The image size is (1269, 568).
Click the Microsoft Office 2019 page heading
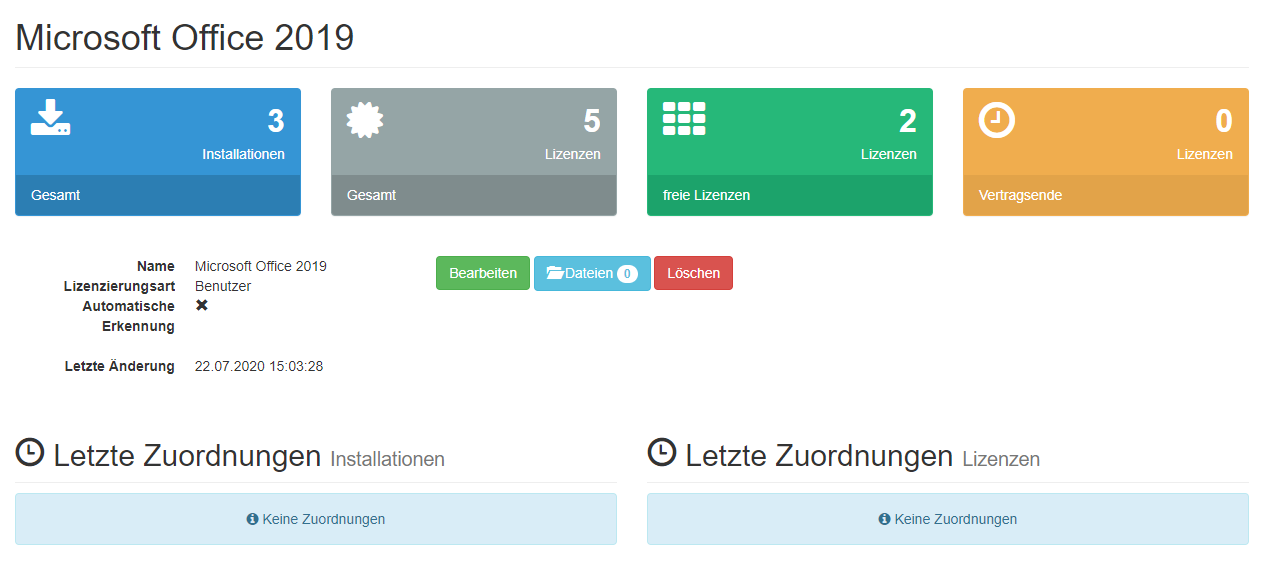tap(185, 37)
